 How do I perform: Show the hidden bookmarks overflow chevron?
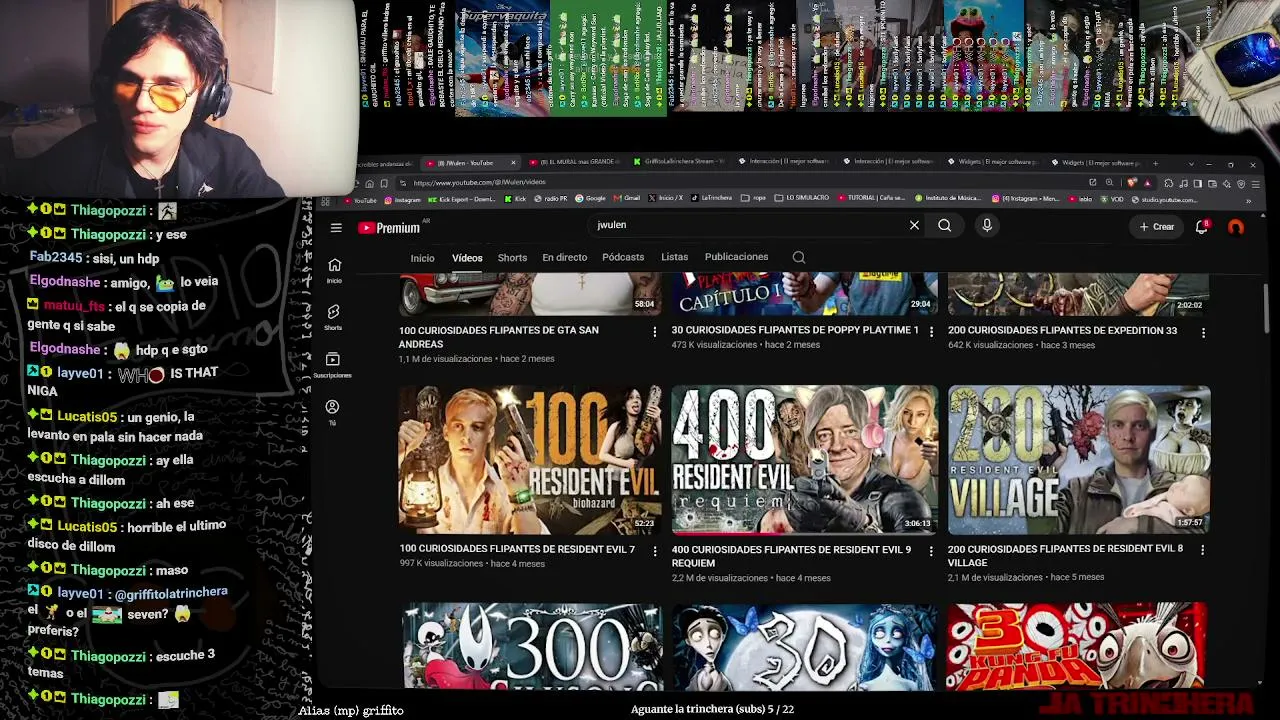[1248, 200]
